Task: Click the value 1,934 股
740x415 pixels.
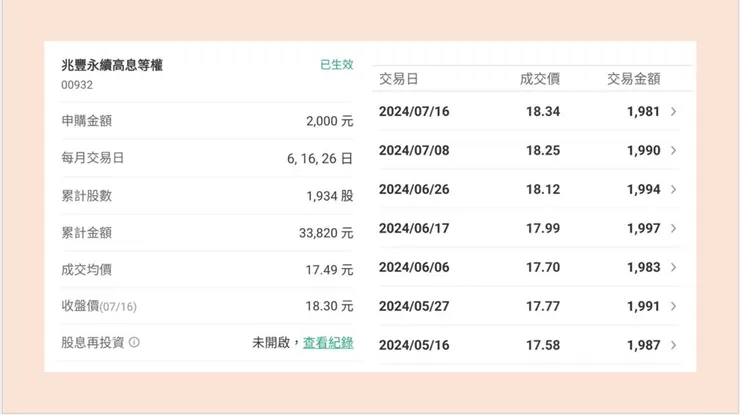Action: click(x=330, y=196)
